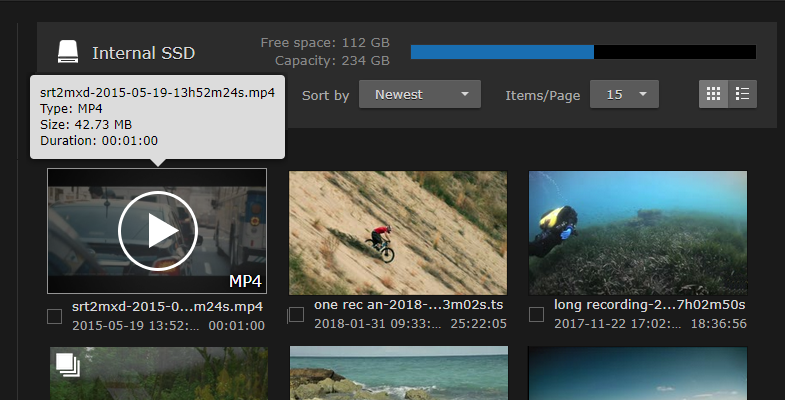Viewport: 785px width, 400px height.
Task: Switch to list view layout
Action: pos(742,94)
